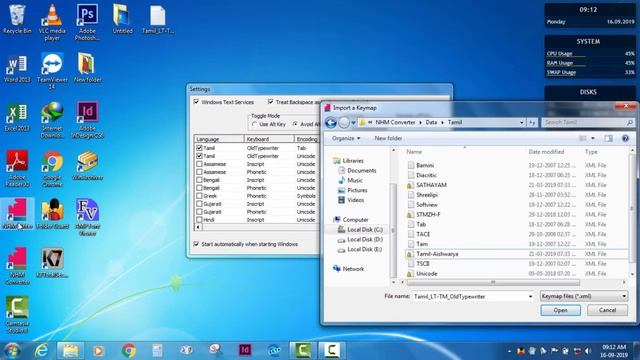Image resolution: width=640 pixels, height=360 pixels.
Task: Open Adobe InDesign CS6 desktop shortcut
Action: coord(87,120)
